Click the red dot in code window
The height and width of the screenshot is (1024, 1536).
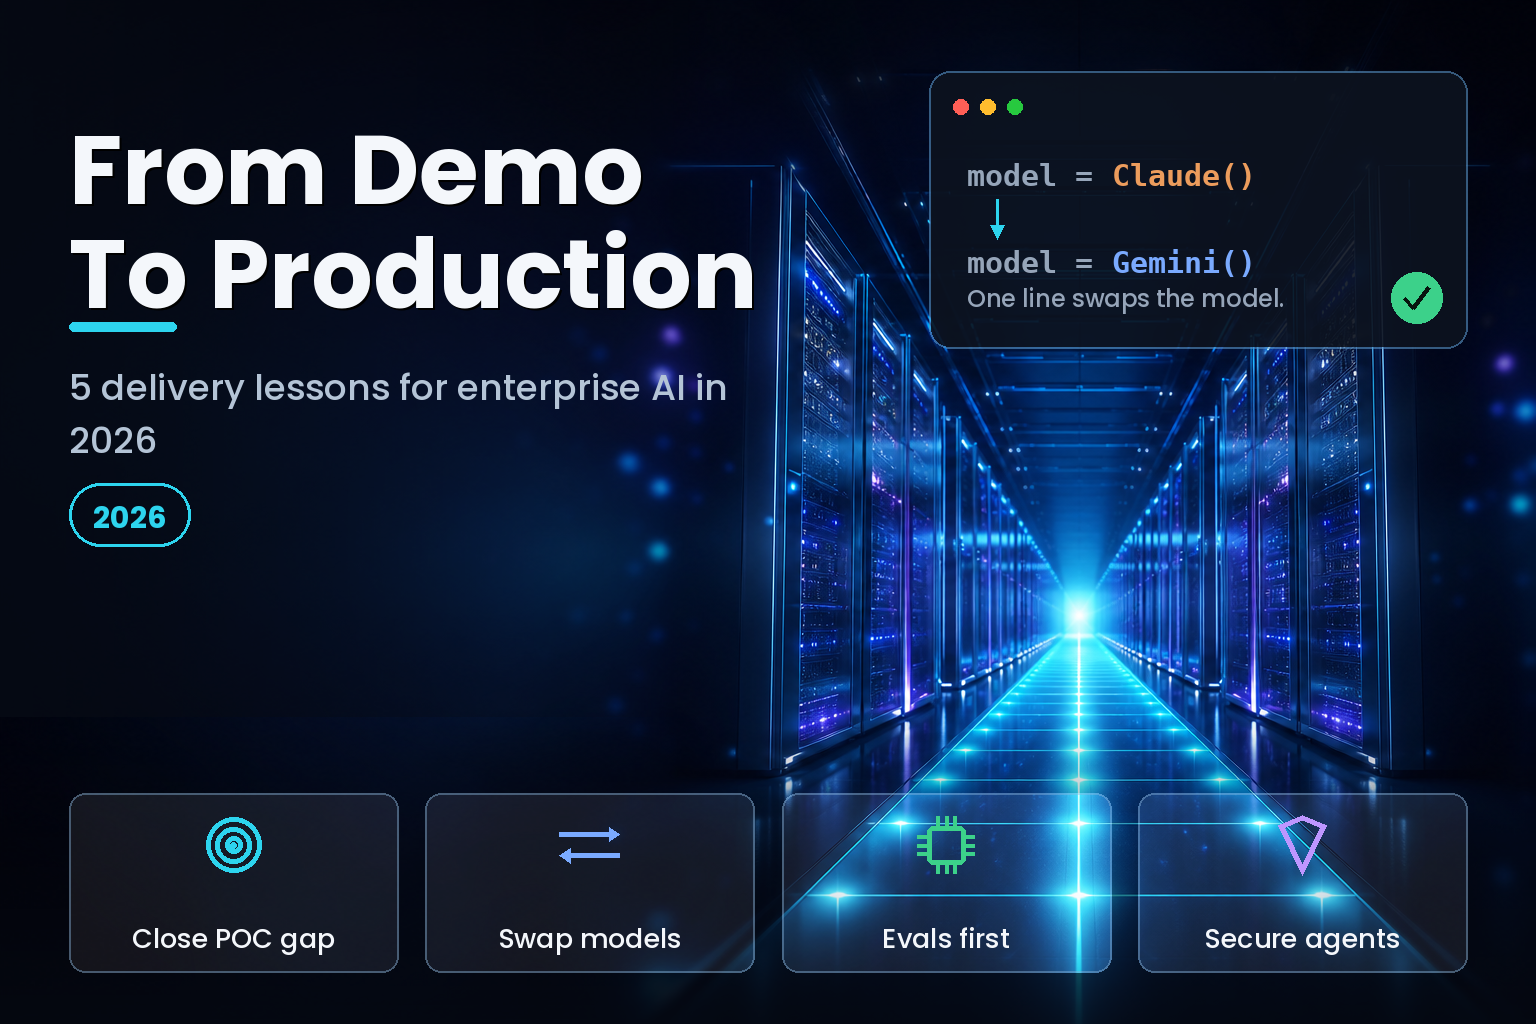[961, 107]
